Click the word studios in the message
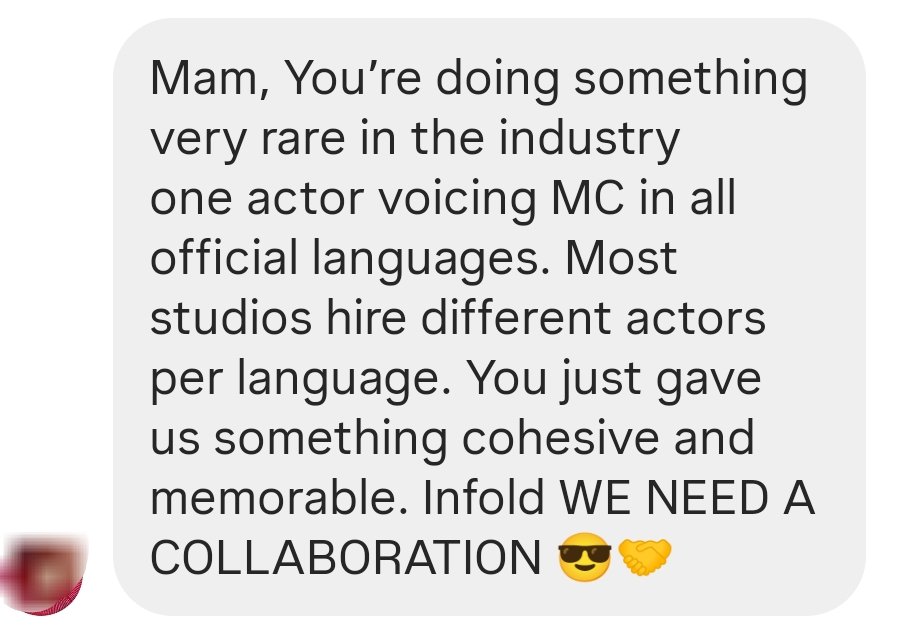This screenshot has height=633, width=907. 231,318
